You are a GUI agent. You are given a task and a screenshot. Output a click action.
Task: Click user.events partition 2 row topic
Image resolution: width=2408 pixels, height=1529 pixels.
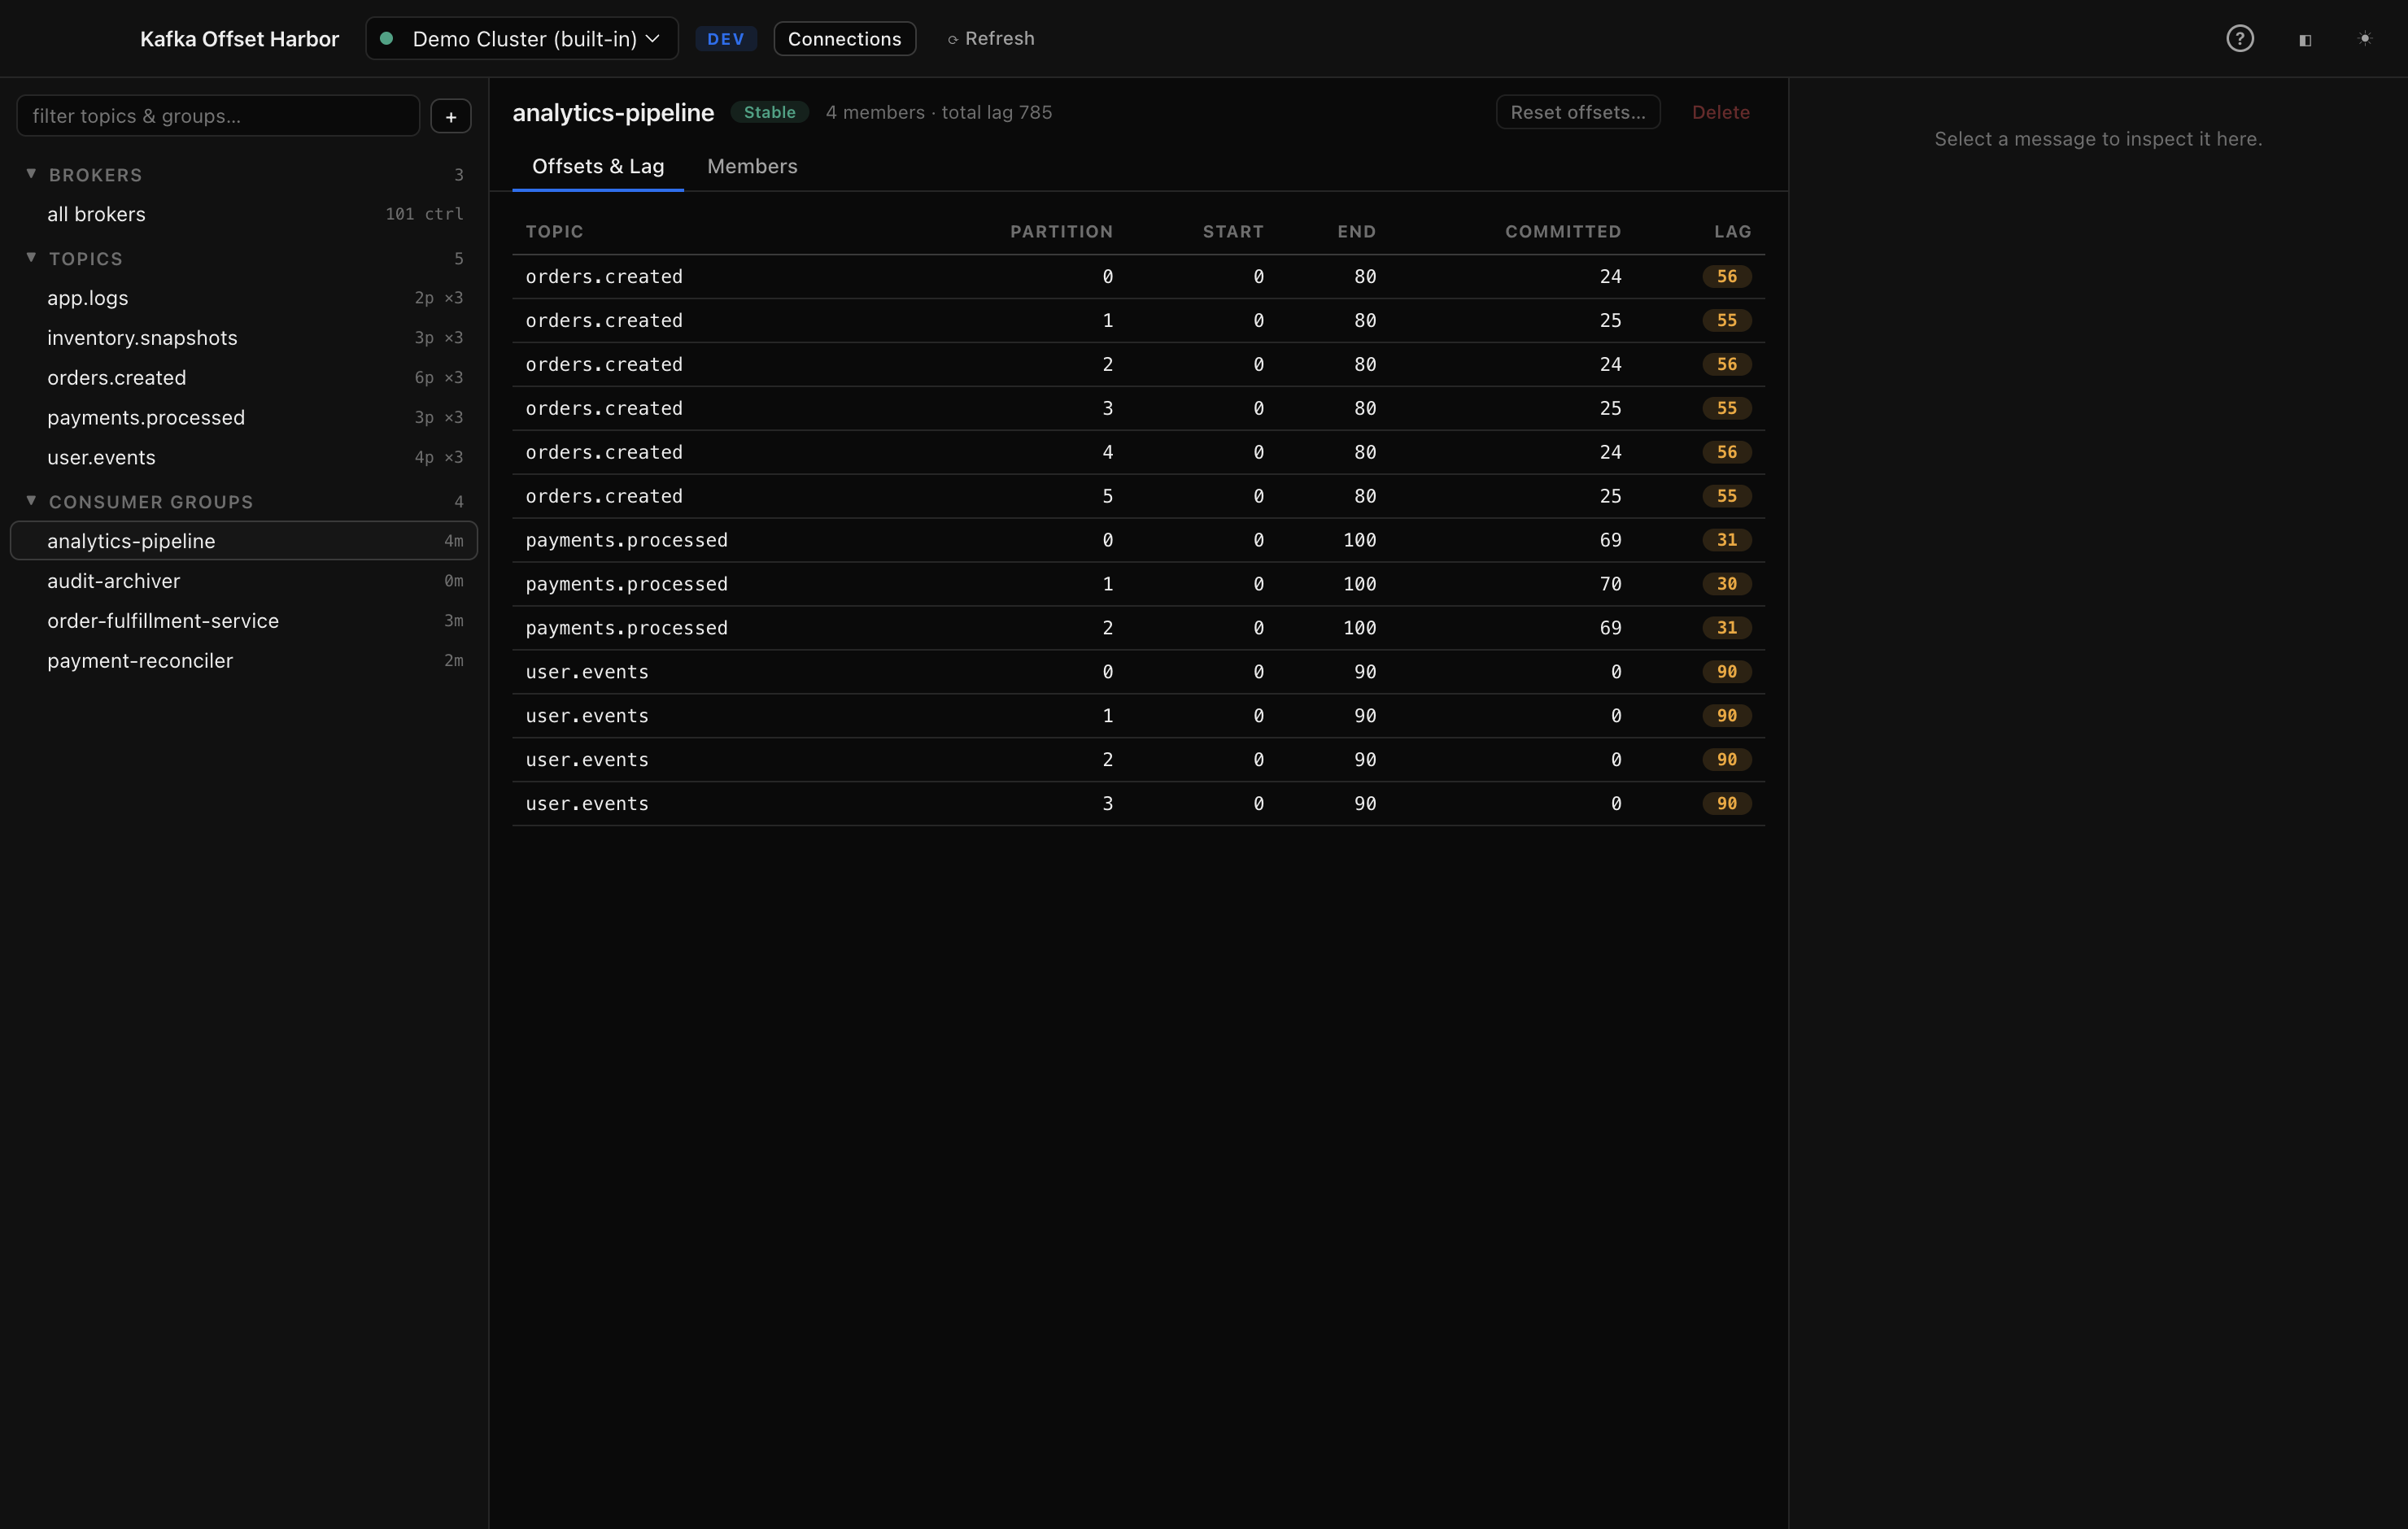[x=587, y=761]
